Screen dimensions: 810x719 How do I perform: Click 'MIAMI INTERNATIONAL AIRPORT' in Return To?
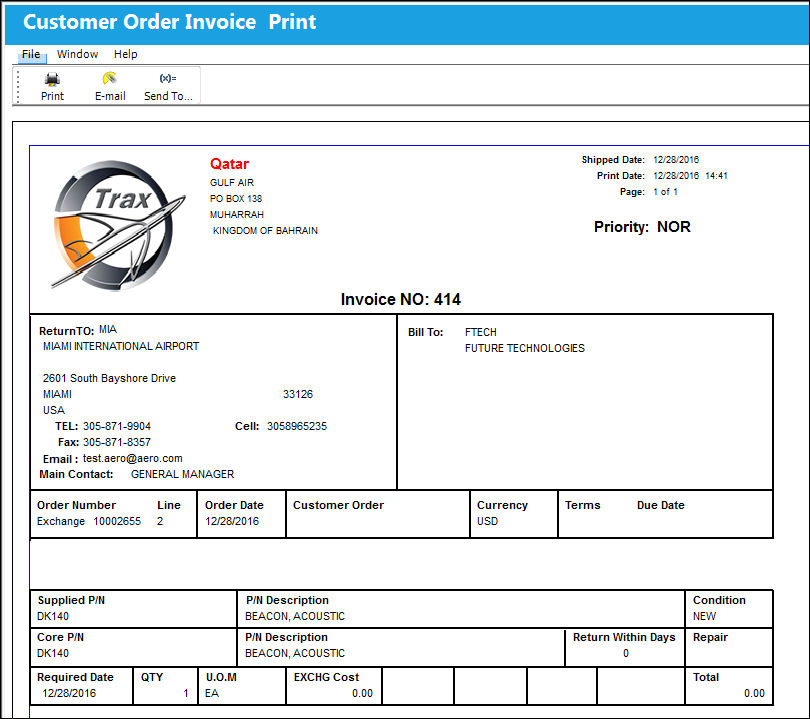click(121, 346)
